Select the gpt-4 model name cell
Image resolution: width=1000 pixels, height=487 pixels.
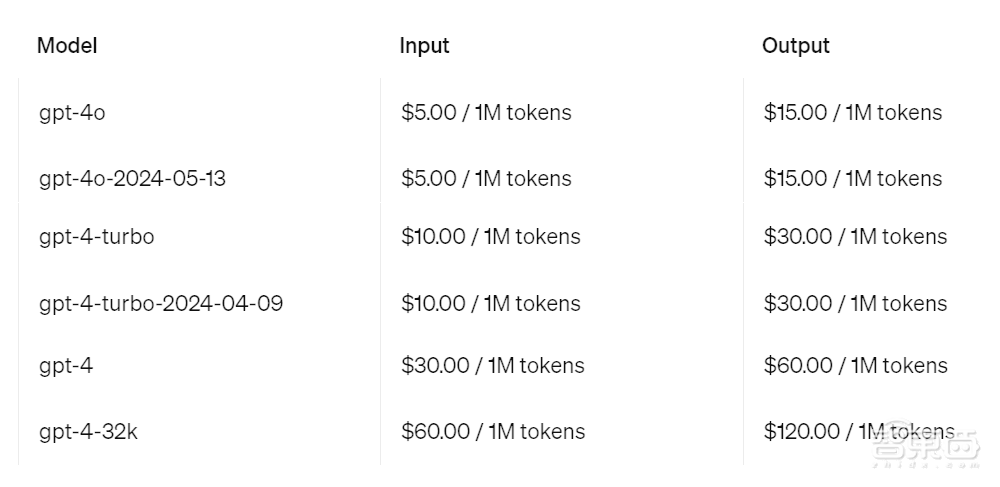[x=66, y=366]
